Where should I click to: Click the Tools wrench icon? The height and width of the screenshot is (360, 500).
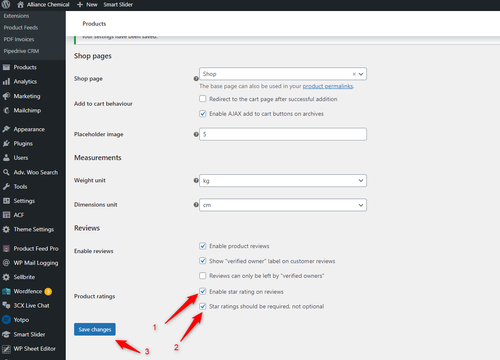coord(6,187)
